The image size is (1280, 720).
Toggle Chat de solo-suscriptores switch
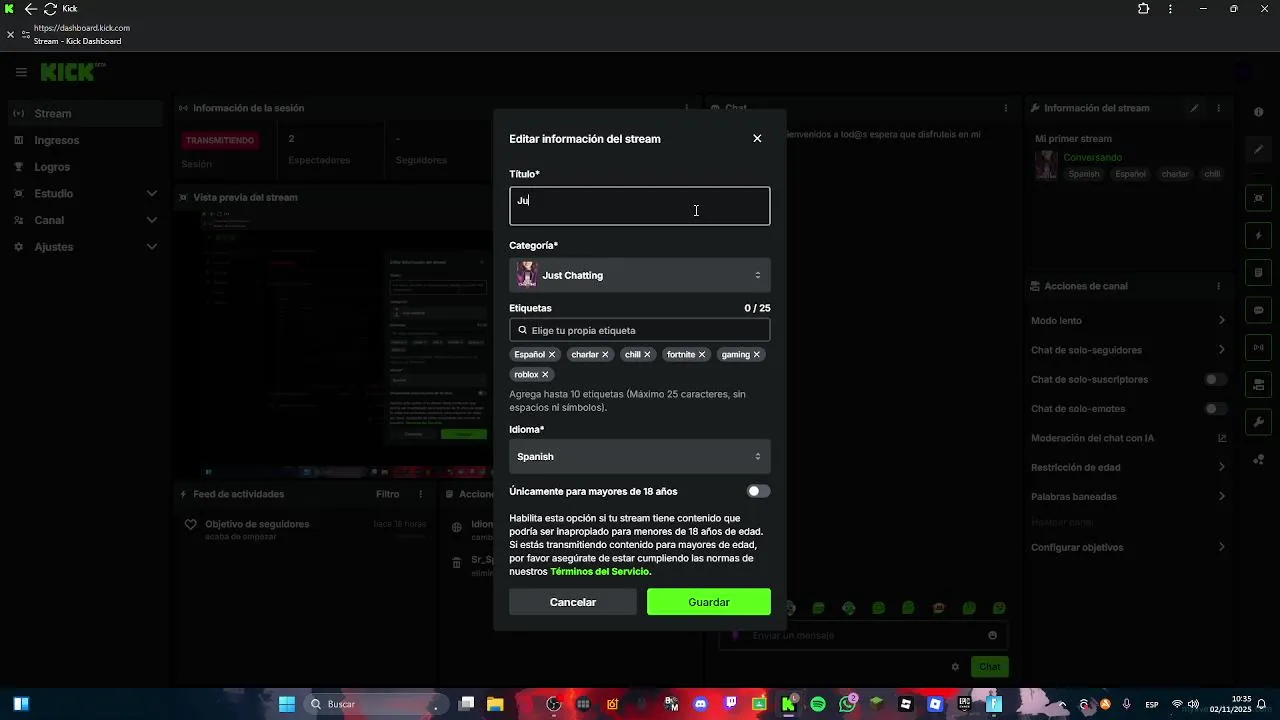[x=1215, y=380]
